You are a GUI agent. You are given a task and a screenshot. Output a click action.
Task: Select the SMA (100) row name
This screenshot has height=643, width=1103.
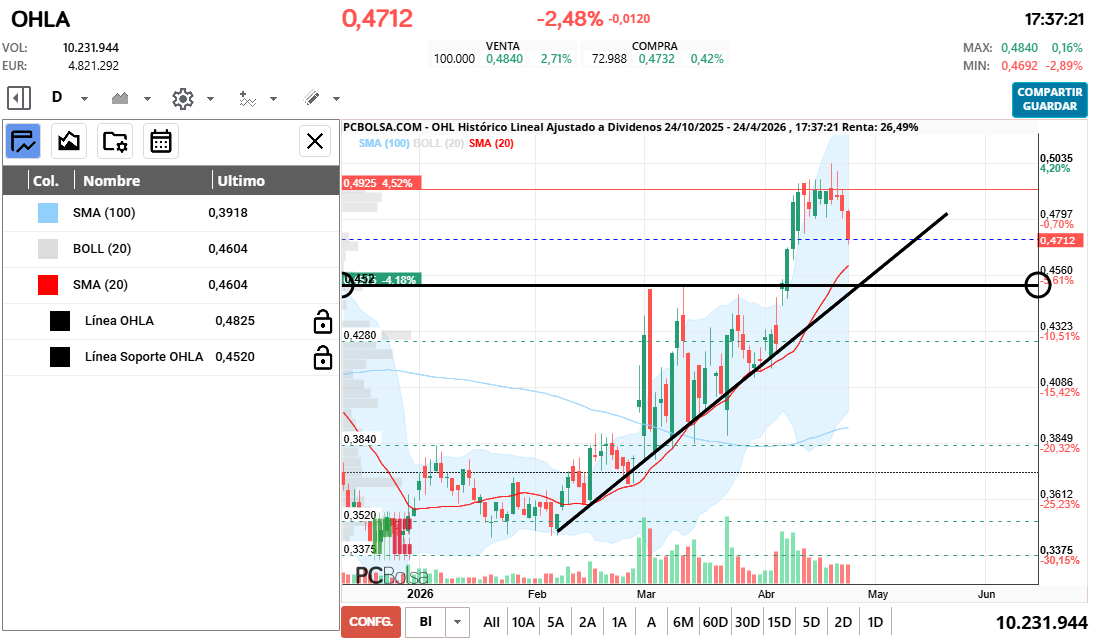(104, 212)
